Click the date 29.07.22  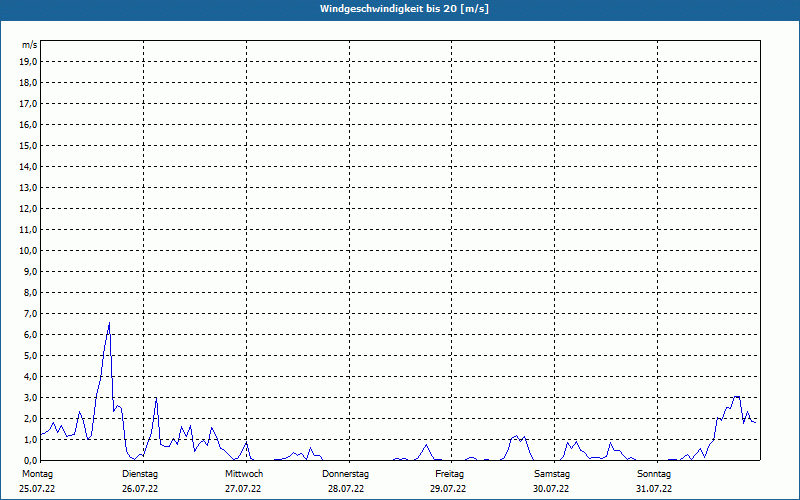[x=448, y=489]
